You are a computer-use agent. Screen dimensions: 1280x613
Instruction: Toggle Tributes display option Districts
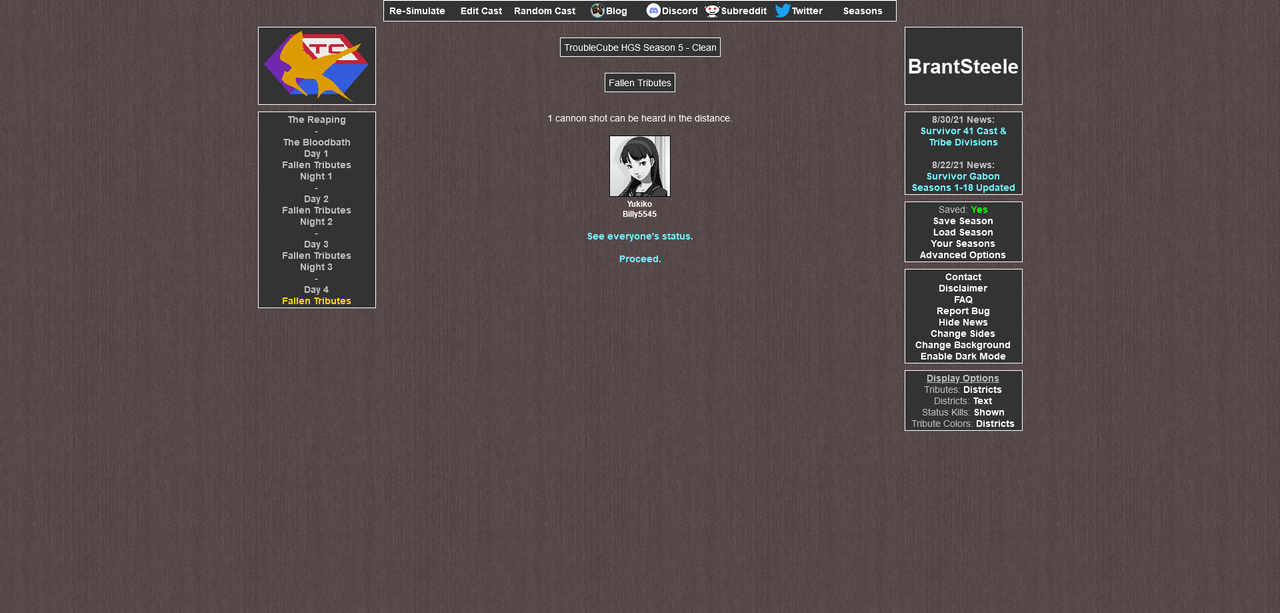coord(982,390)
